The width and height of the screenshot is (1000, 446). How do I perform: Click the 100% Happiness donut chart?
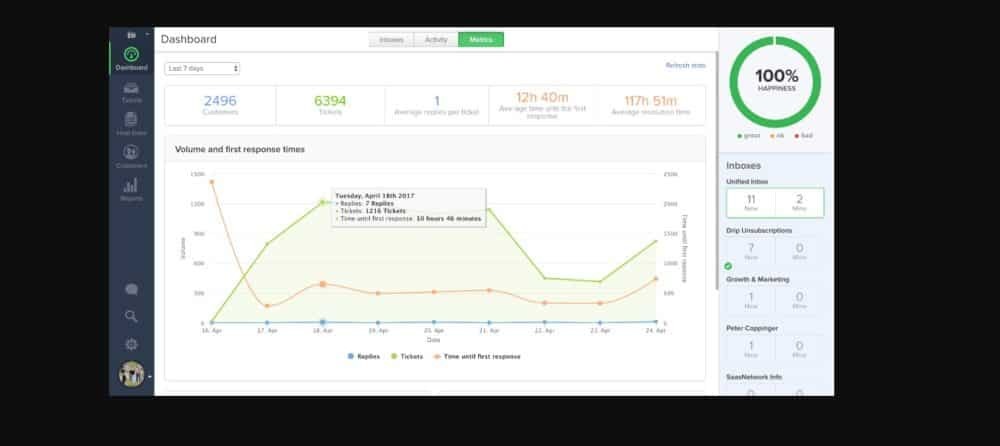coord(776,80)
